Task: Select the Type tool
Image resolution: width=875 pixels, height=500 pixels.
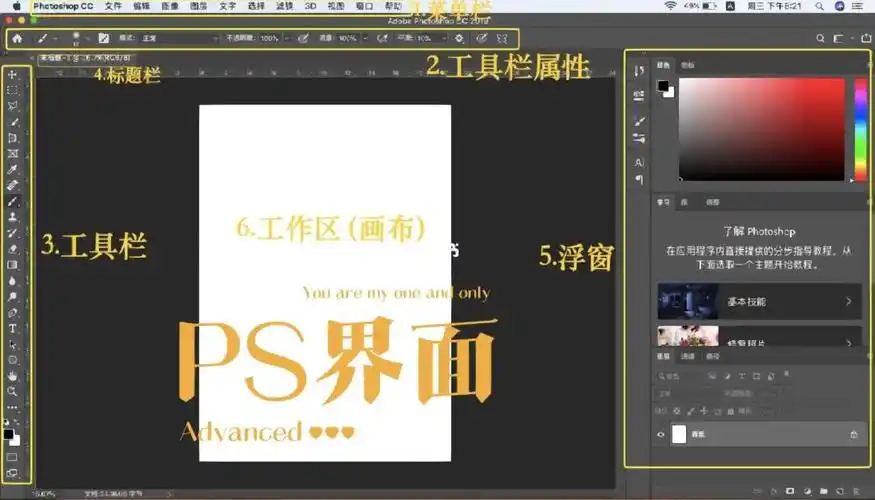Action: pyautogui.click(x=12, y=329)
